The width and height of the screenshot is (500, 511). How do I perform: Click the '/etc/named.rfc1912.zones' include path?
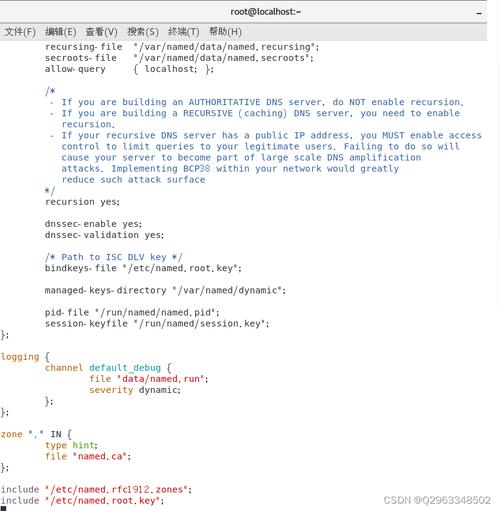[x=117, y=490]
